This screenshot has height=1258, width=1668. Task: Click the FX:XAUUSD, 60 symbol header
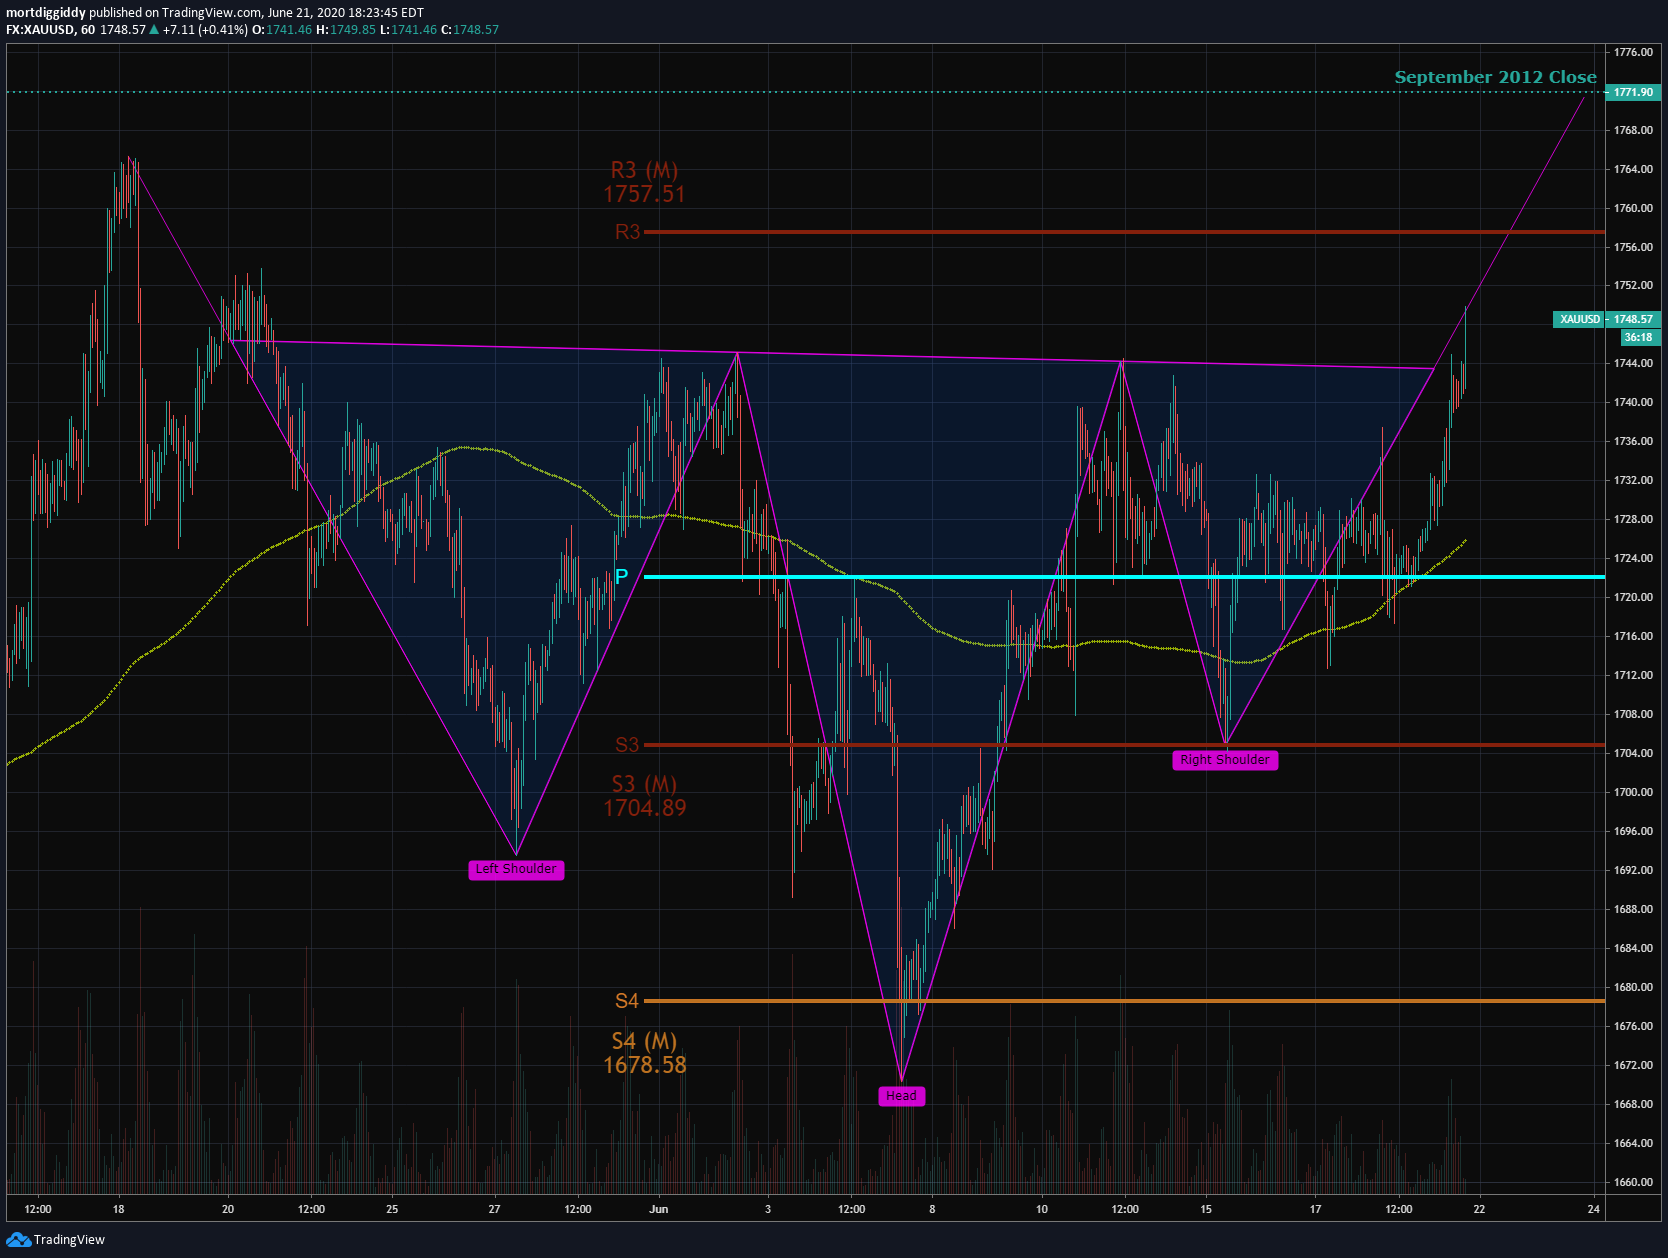50,30
